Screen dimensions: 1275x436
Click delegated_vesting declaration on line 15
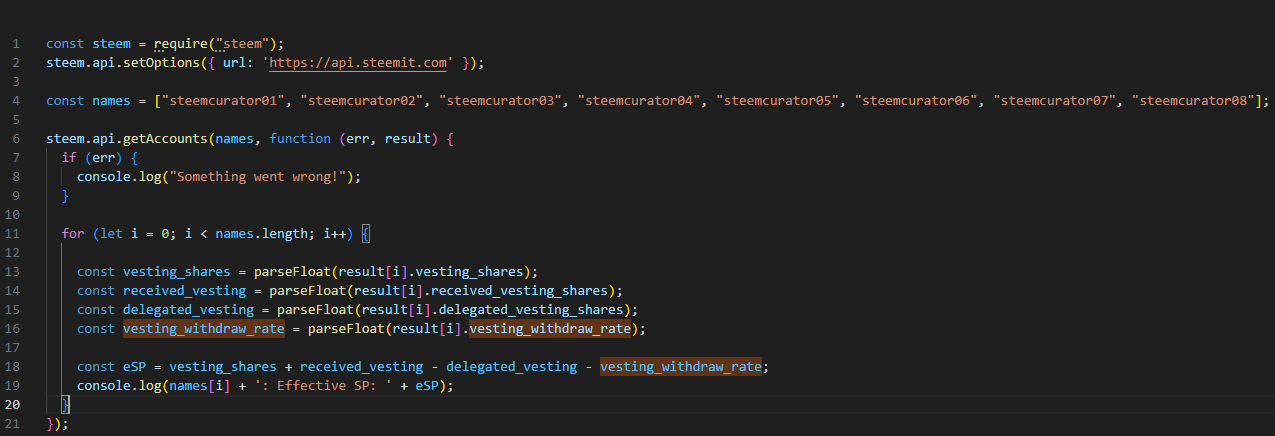click(x=188, y=309)
